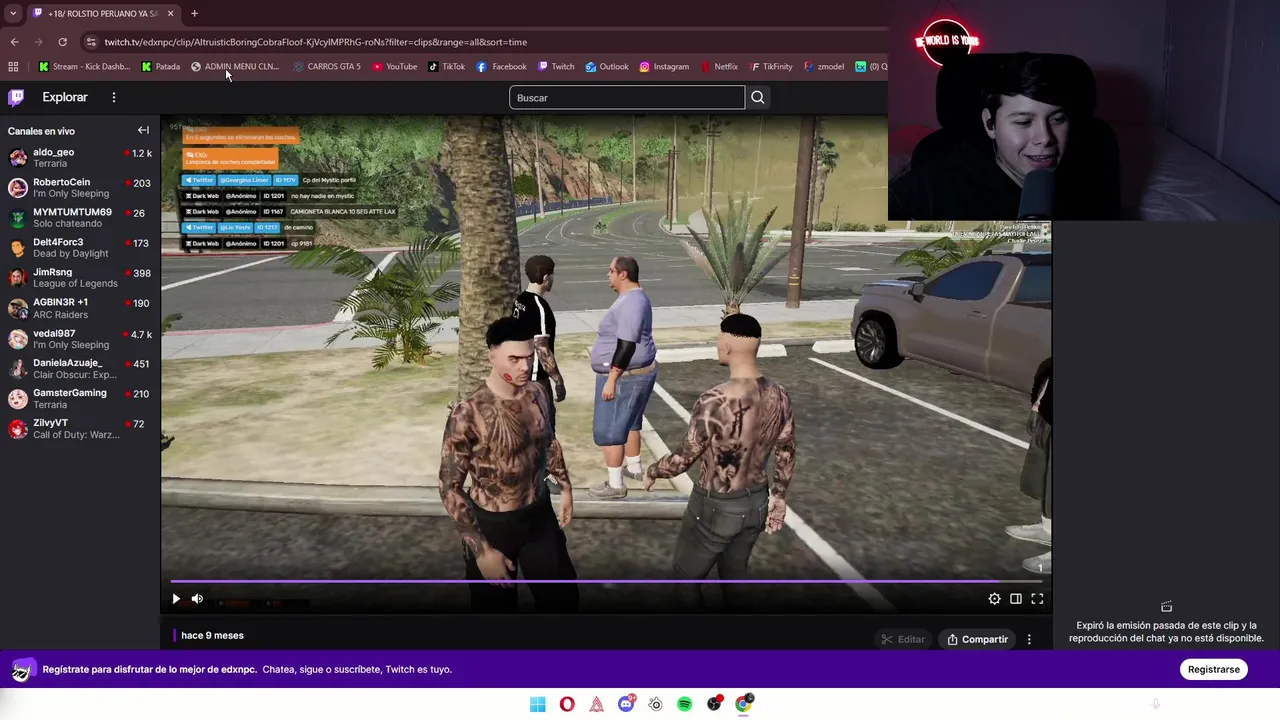
Task: Close the ROLSTIO PERUANO browser tab
Action: tap(170, 13)
